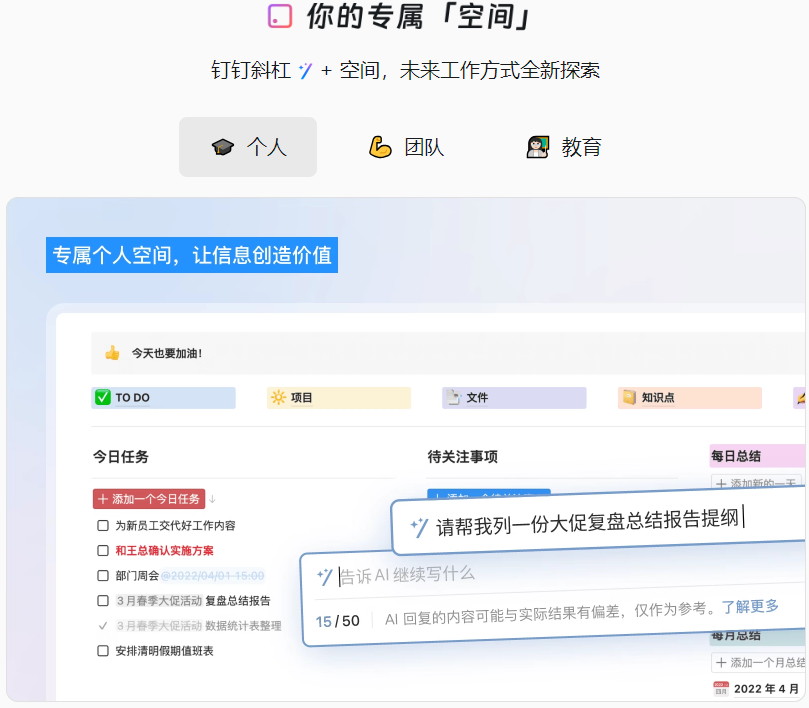This screenshot has width=809, height=708.
Task: Click the AI sparkle icon in prompt box
Action: (419, 527)
